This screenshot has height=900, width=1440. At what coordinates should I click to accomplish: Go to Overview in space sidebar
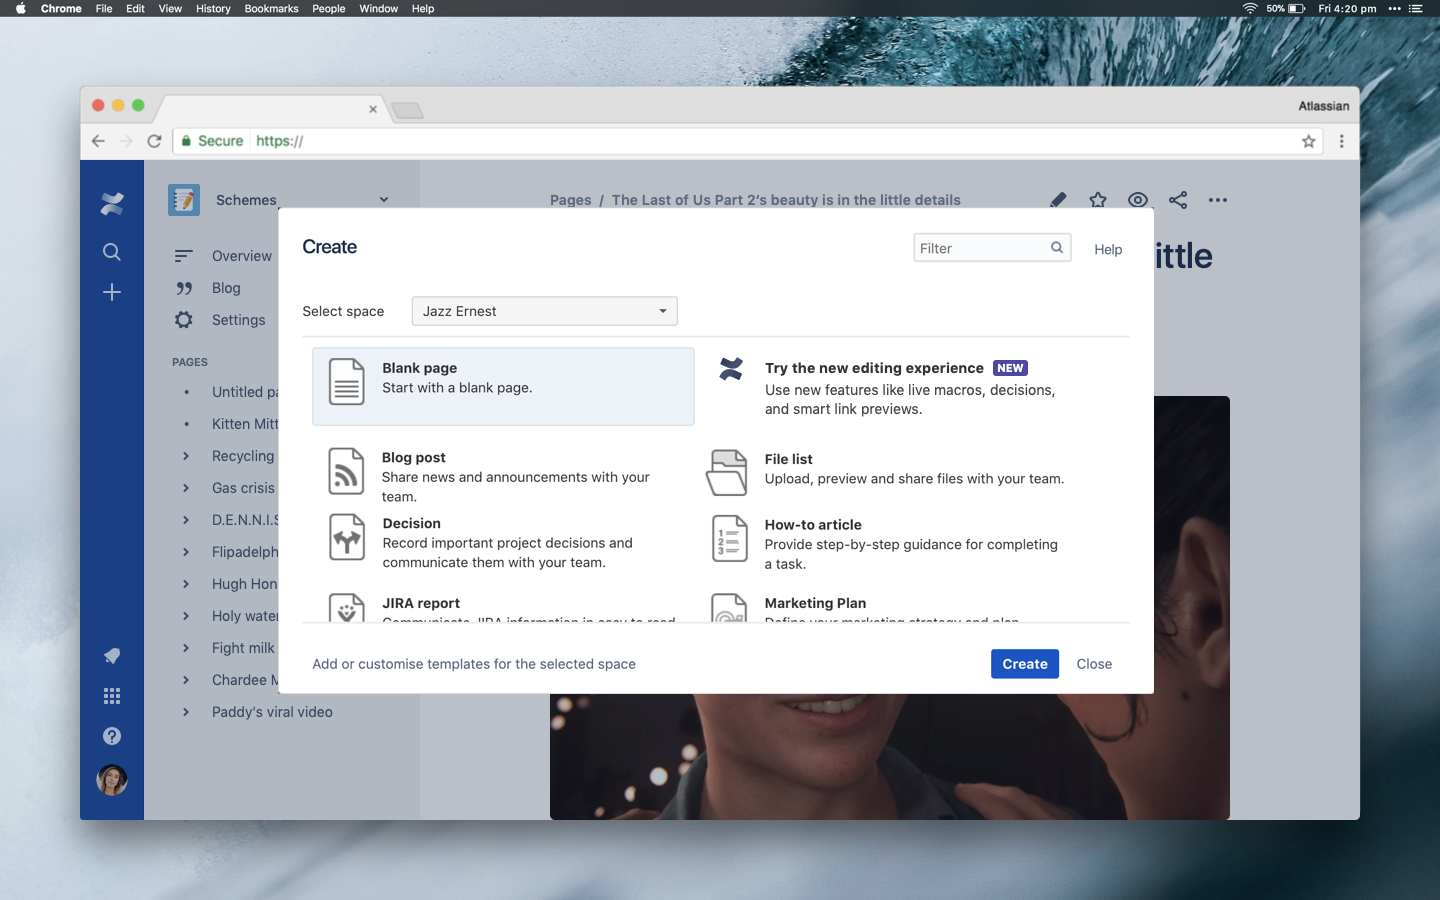coord(242,256)
